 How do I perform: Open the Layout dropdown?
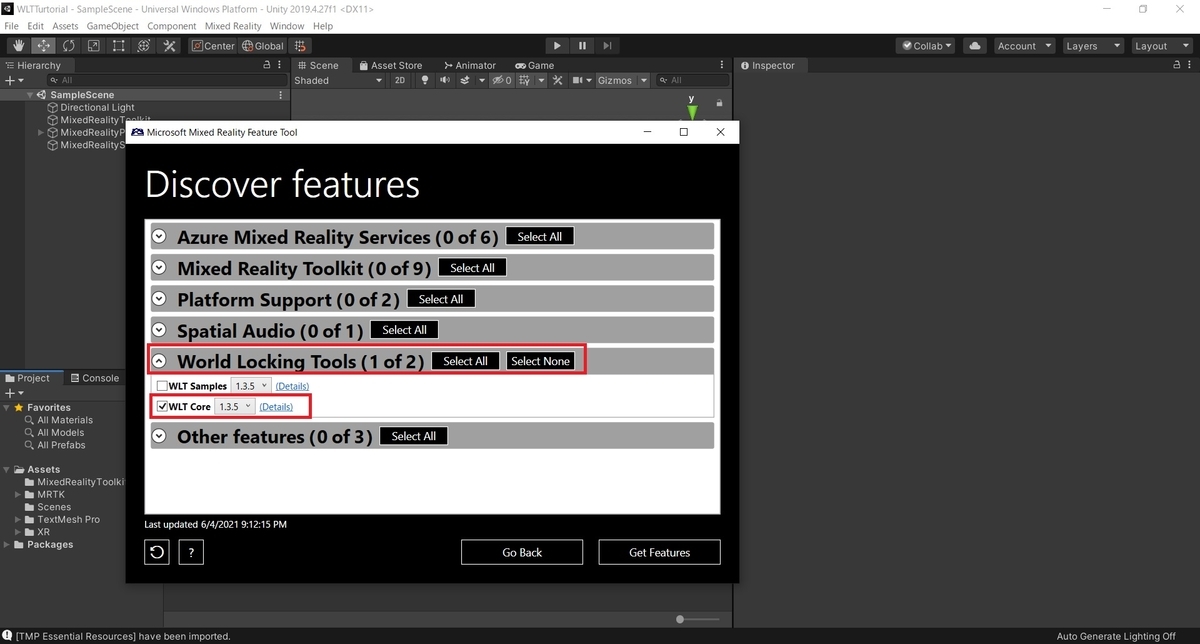click(1160, 46)
